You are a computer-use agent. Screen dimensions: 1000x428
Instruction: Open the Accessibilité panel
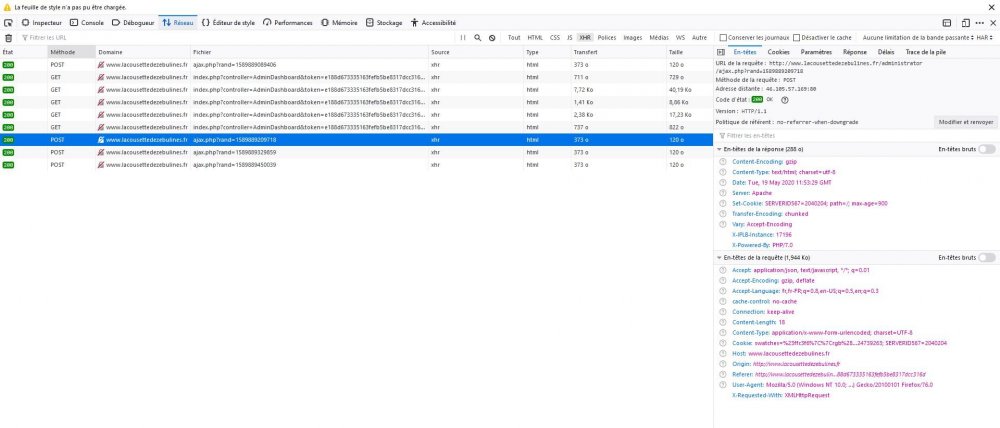coord(433,22)
